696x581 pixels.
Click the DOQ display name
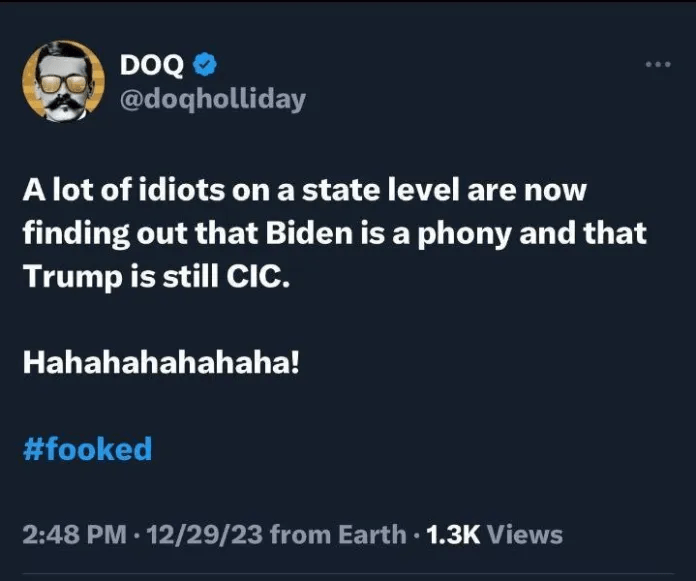151,66
